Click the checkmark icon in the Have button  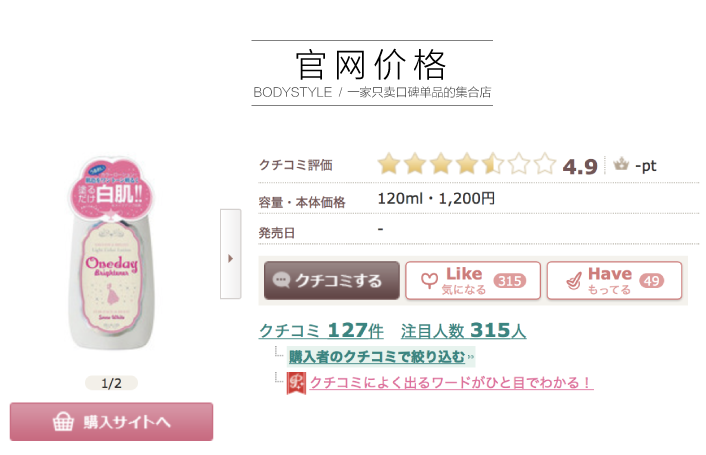(x=570, y=281)
